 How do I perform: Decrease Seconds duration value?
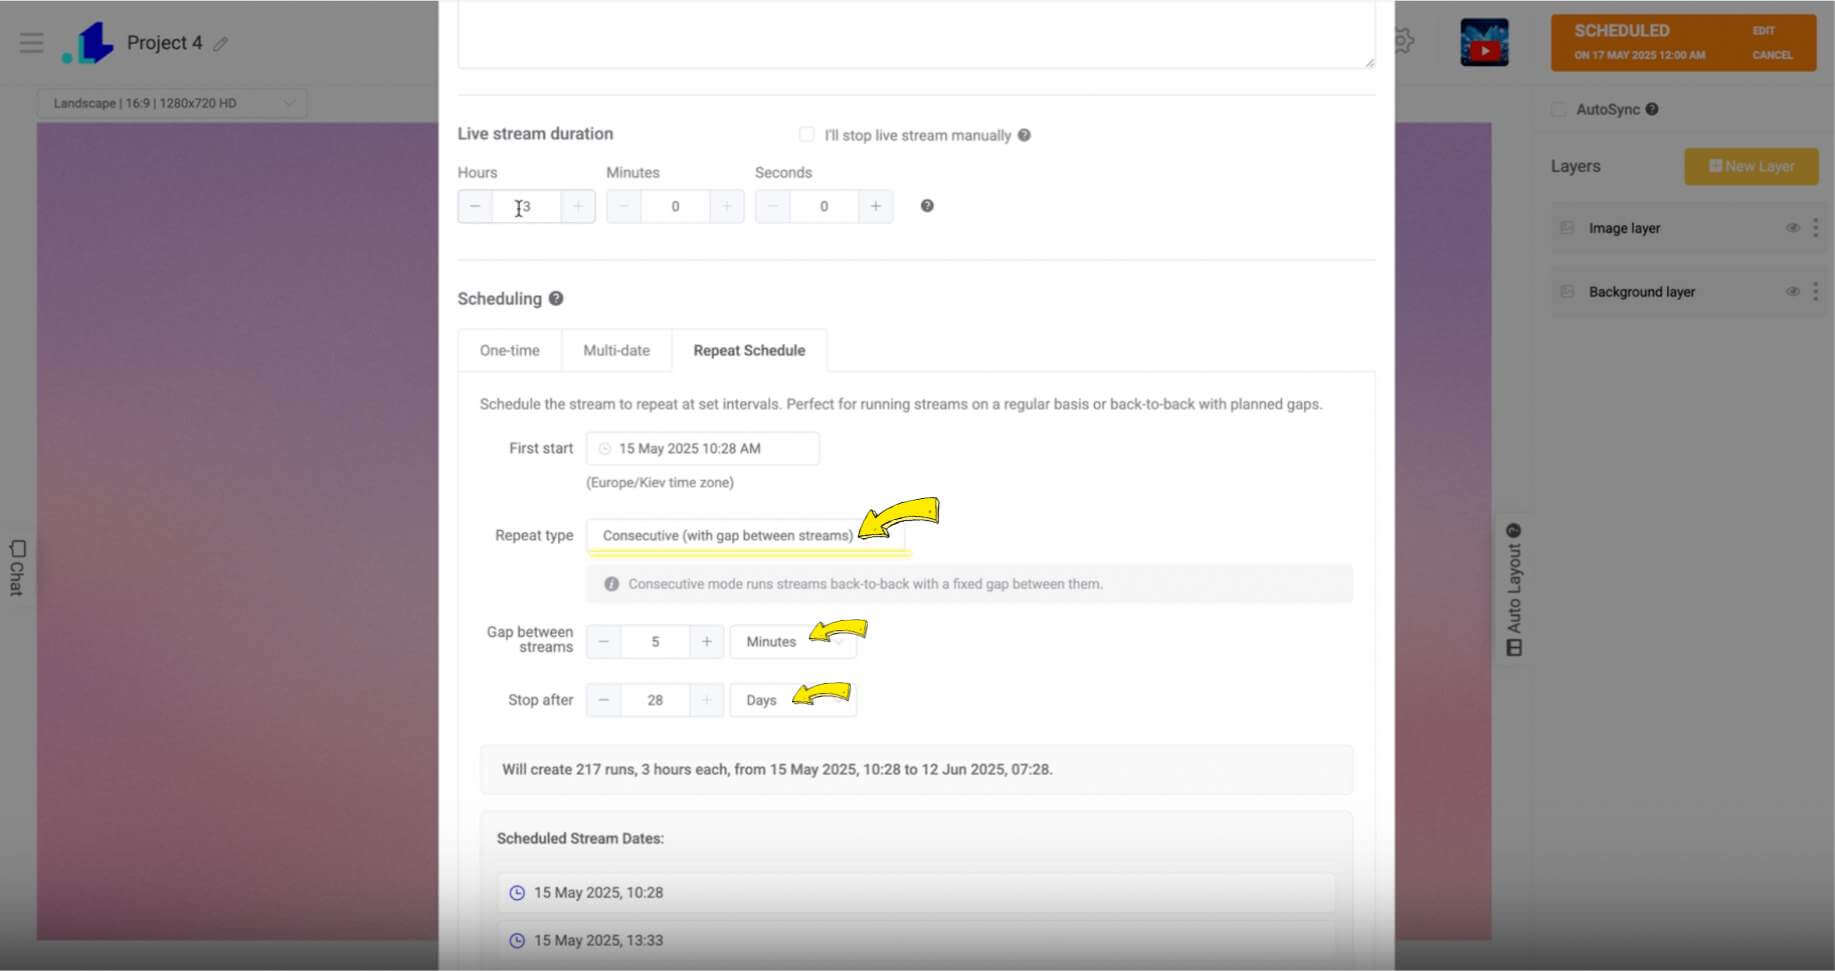click(x=772, y=206)
